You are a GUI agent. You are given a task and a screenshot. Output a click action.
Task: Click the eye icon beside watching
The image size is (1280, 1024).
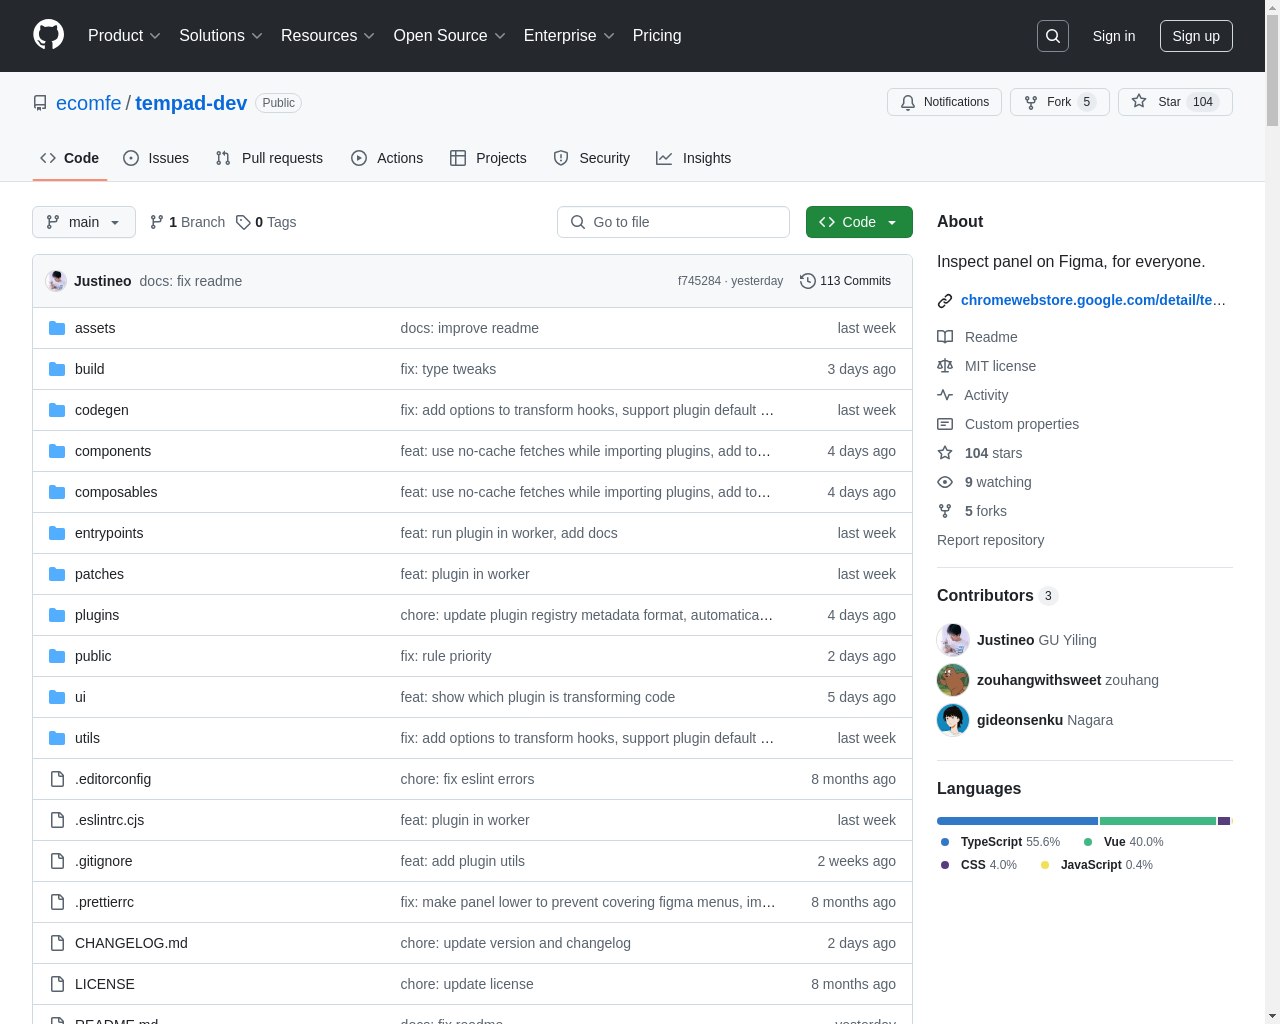[x=945, y=482]
